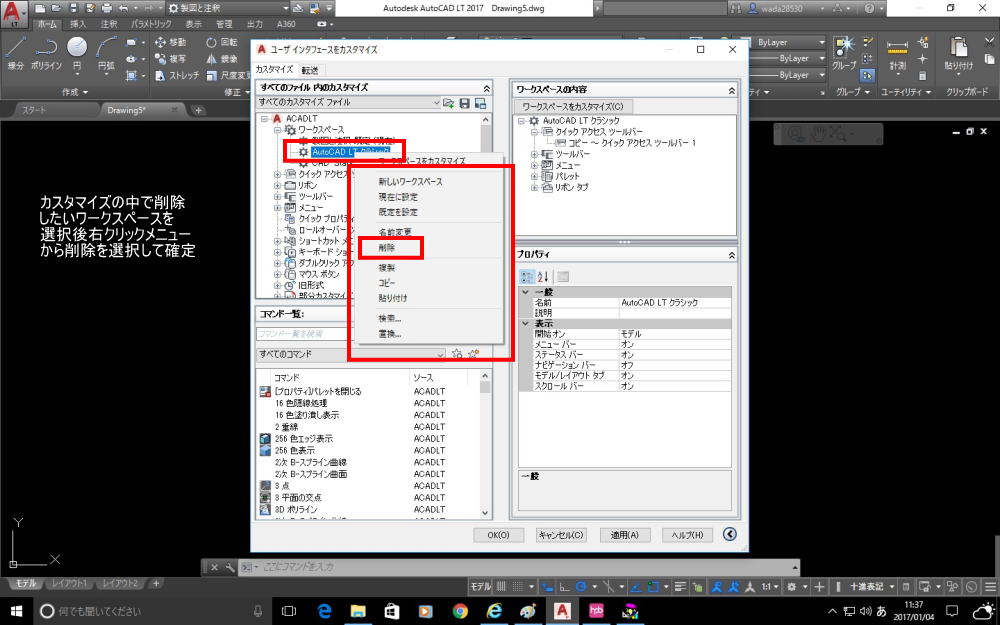
Task: Open File Explorer from the taskbar
Action: pyautogui.click(x=358, y=611)
